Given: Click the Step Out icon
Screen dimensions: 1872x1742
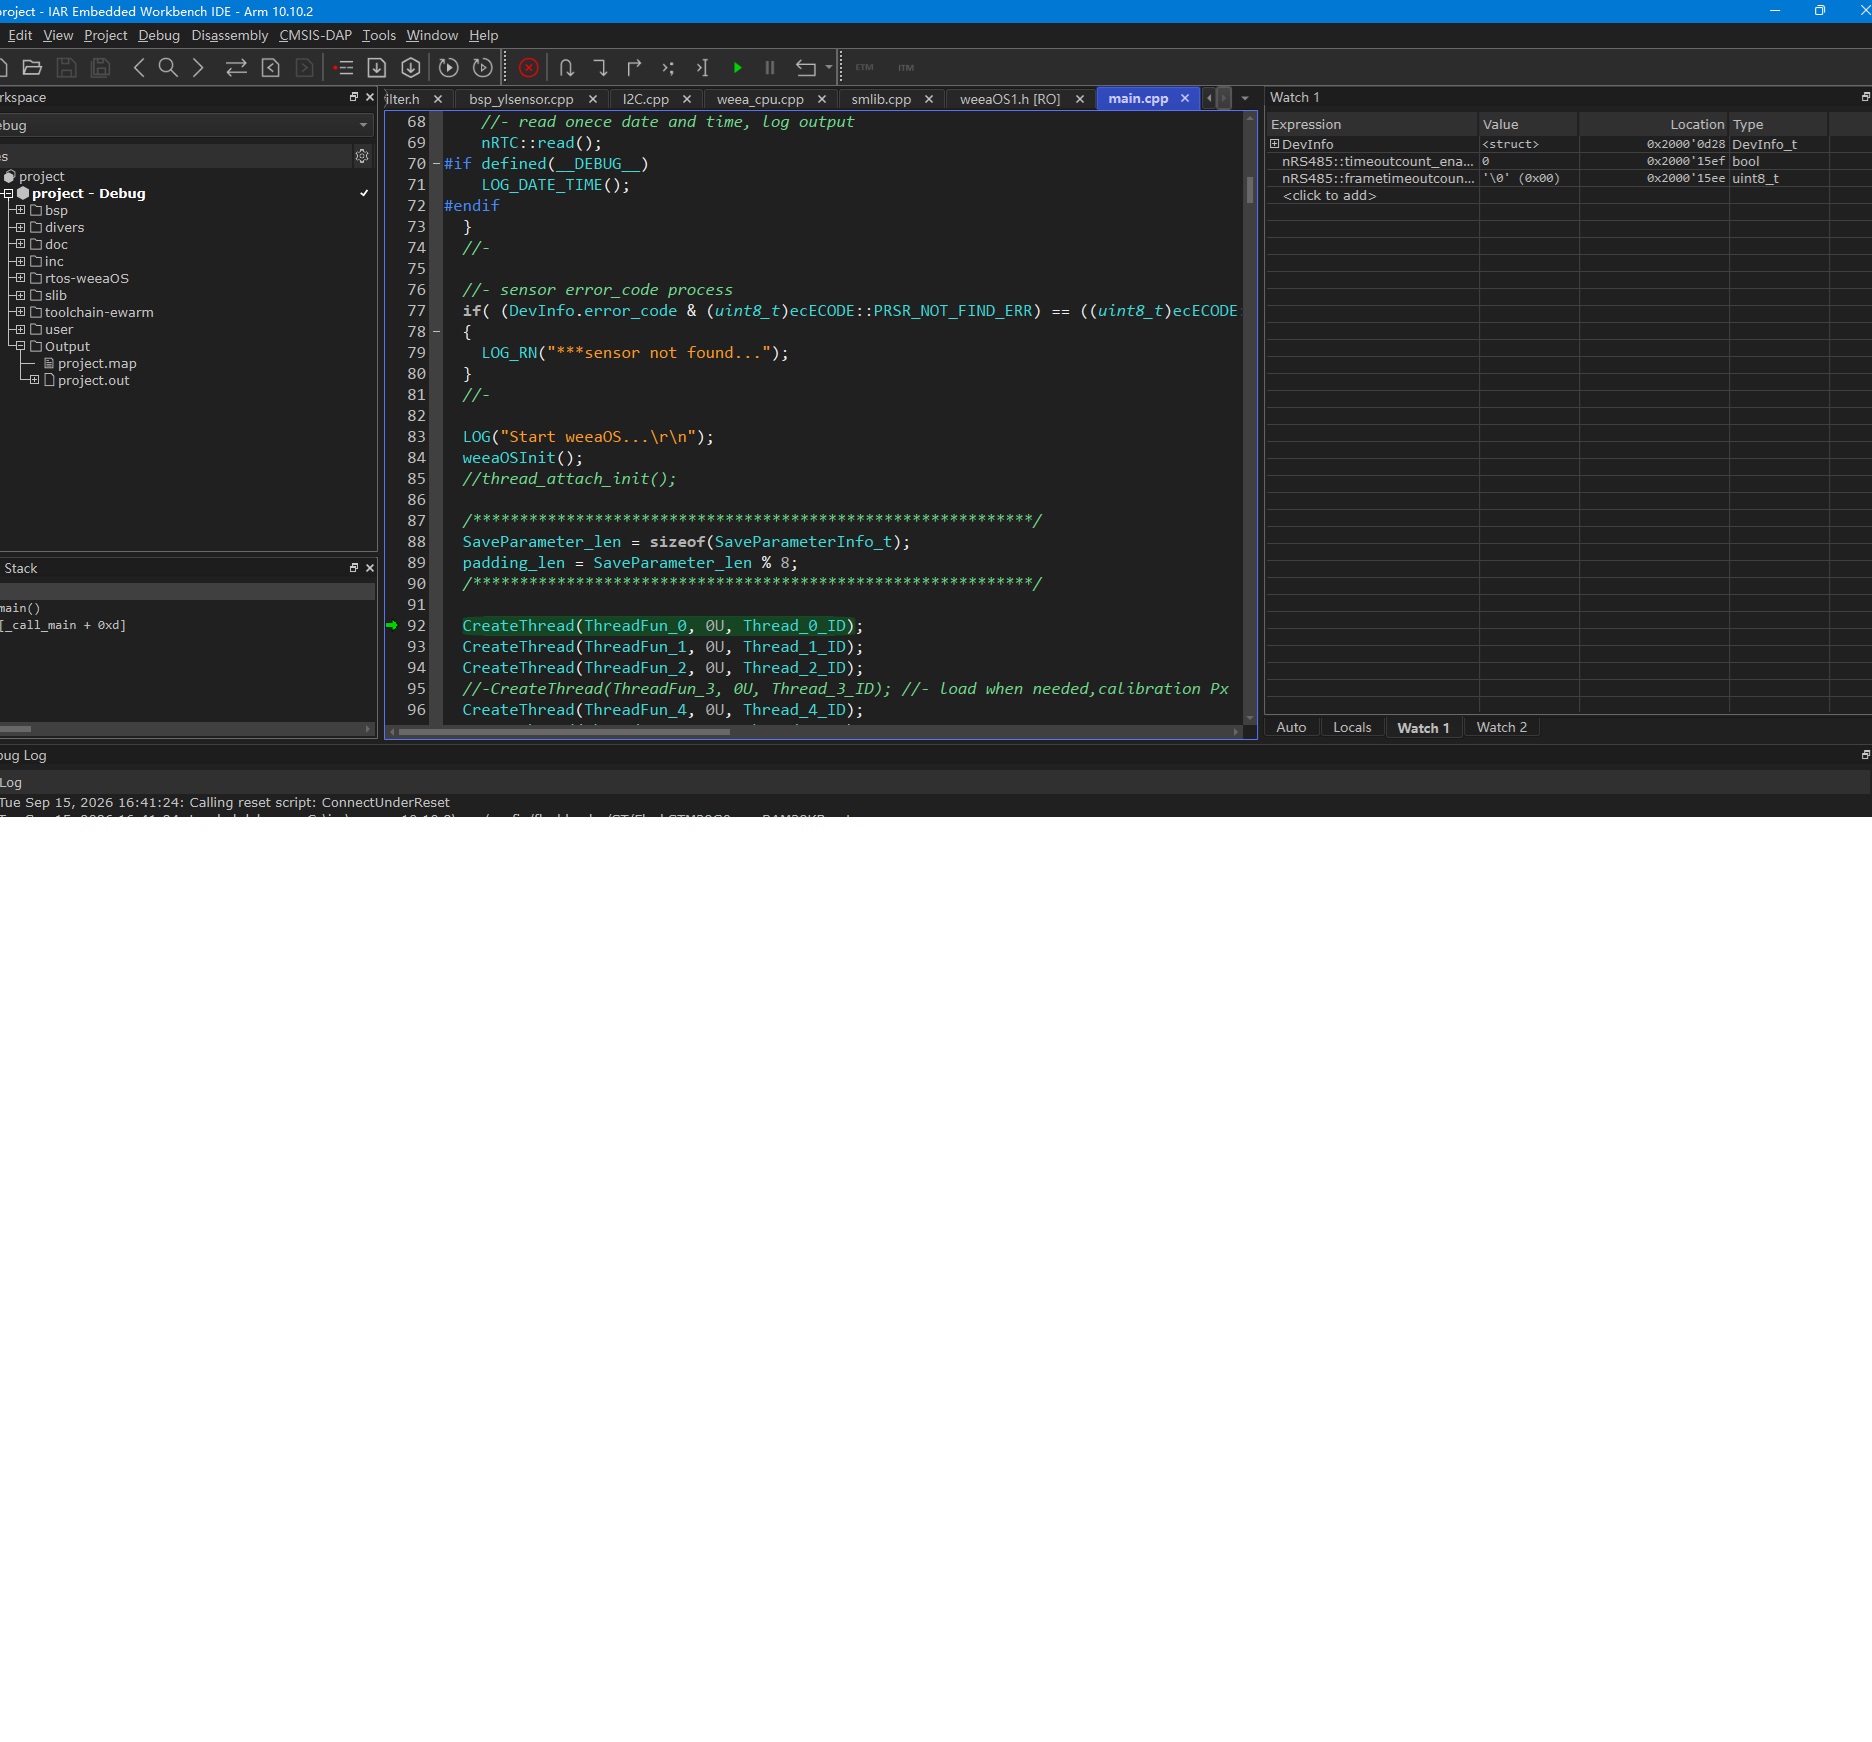Looking at the screenshot, I should [634, 68].
